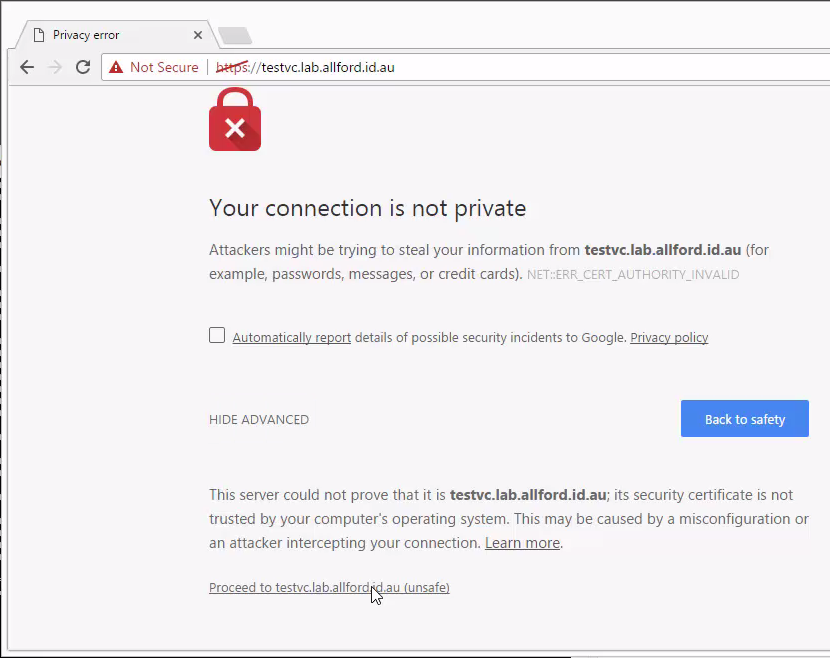This screenshot has width=830, height=658.
Task: Click the red warning triangle icon
Action: pos(116,67)
